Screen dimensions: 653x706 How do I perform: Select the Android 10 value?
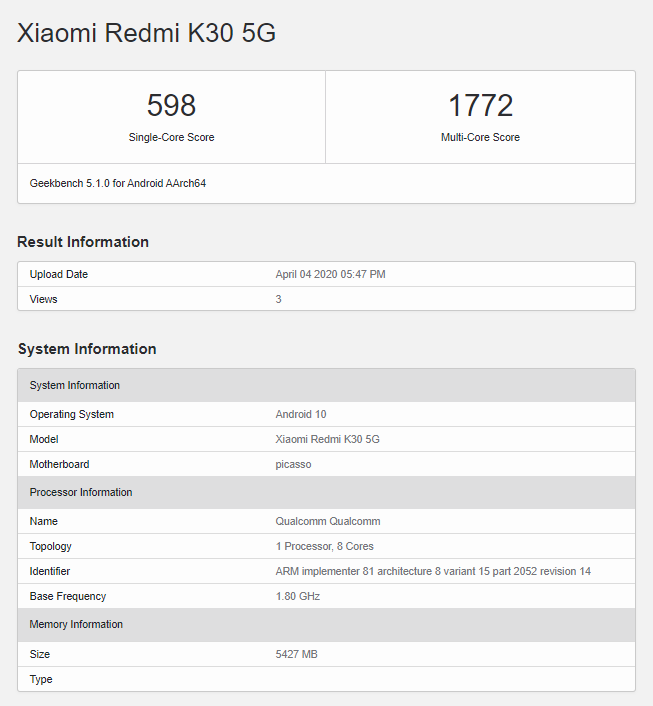[x=301, y=414]
